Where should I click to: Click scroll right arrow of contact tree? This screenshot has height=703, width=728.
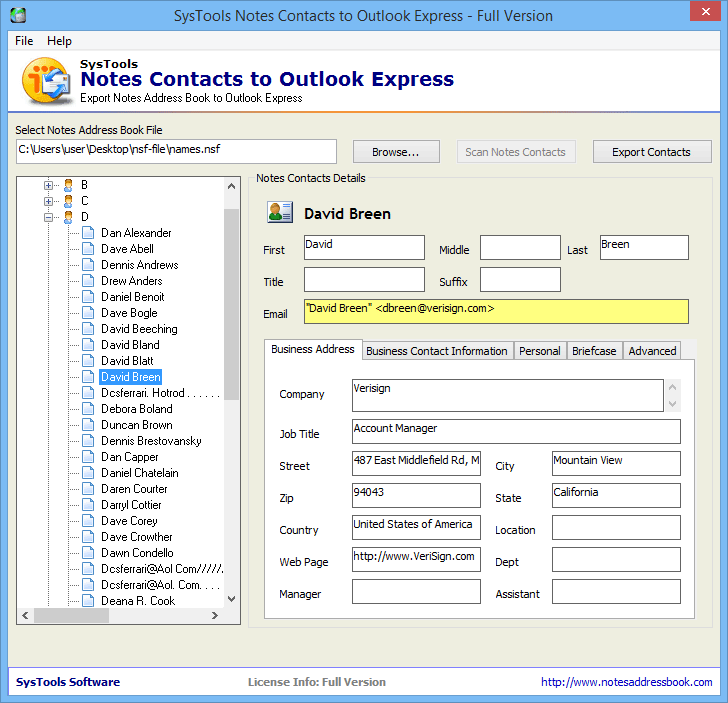[x=214, y=615]
